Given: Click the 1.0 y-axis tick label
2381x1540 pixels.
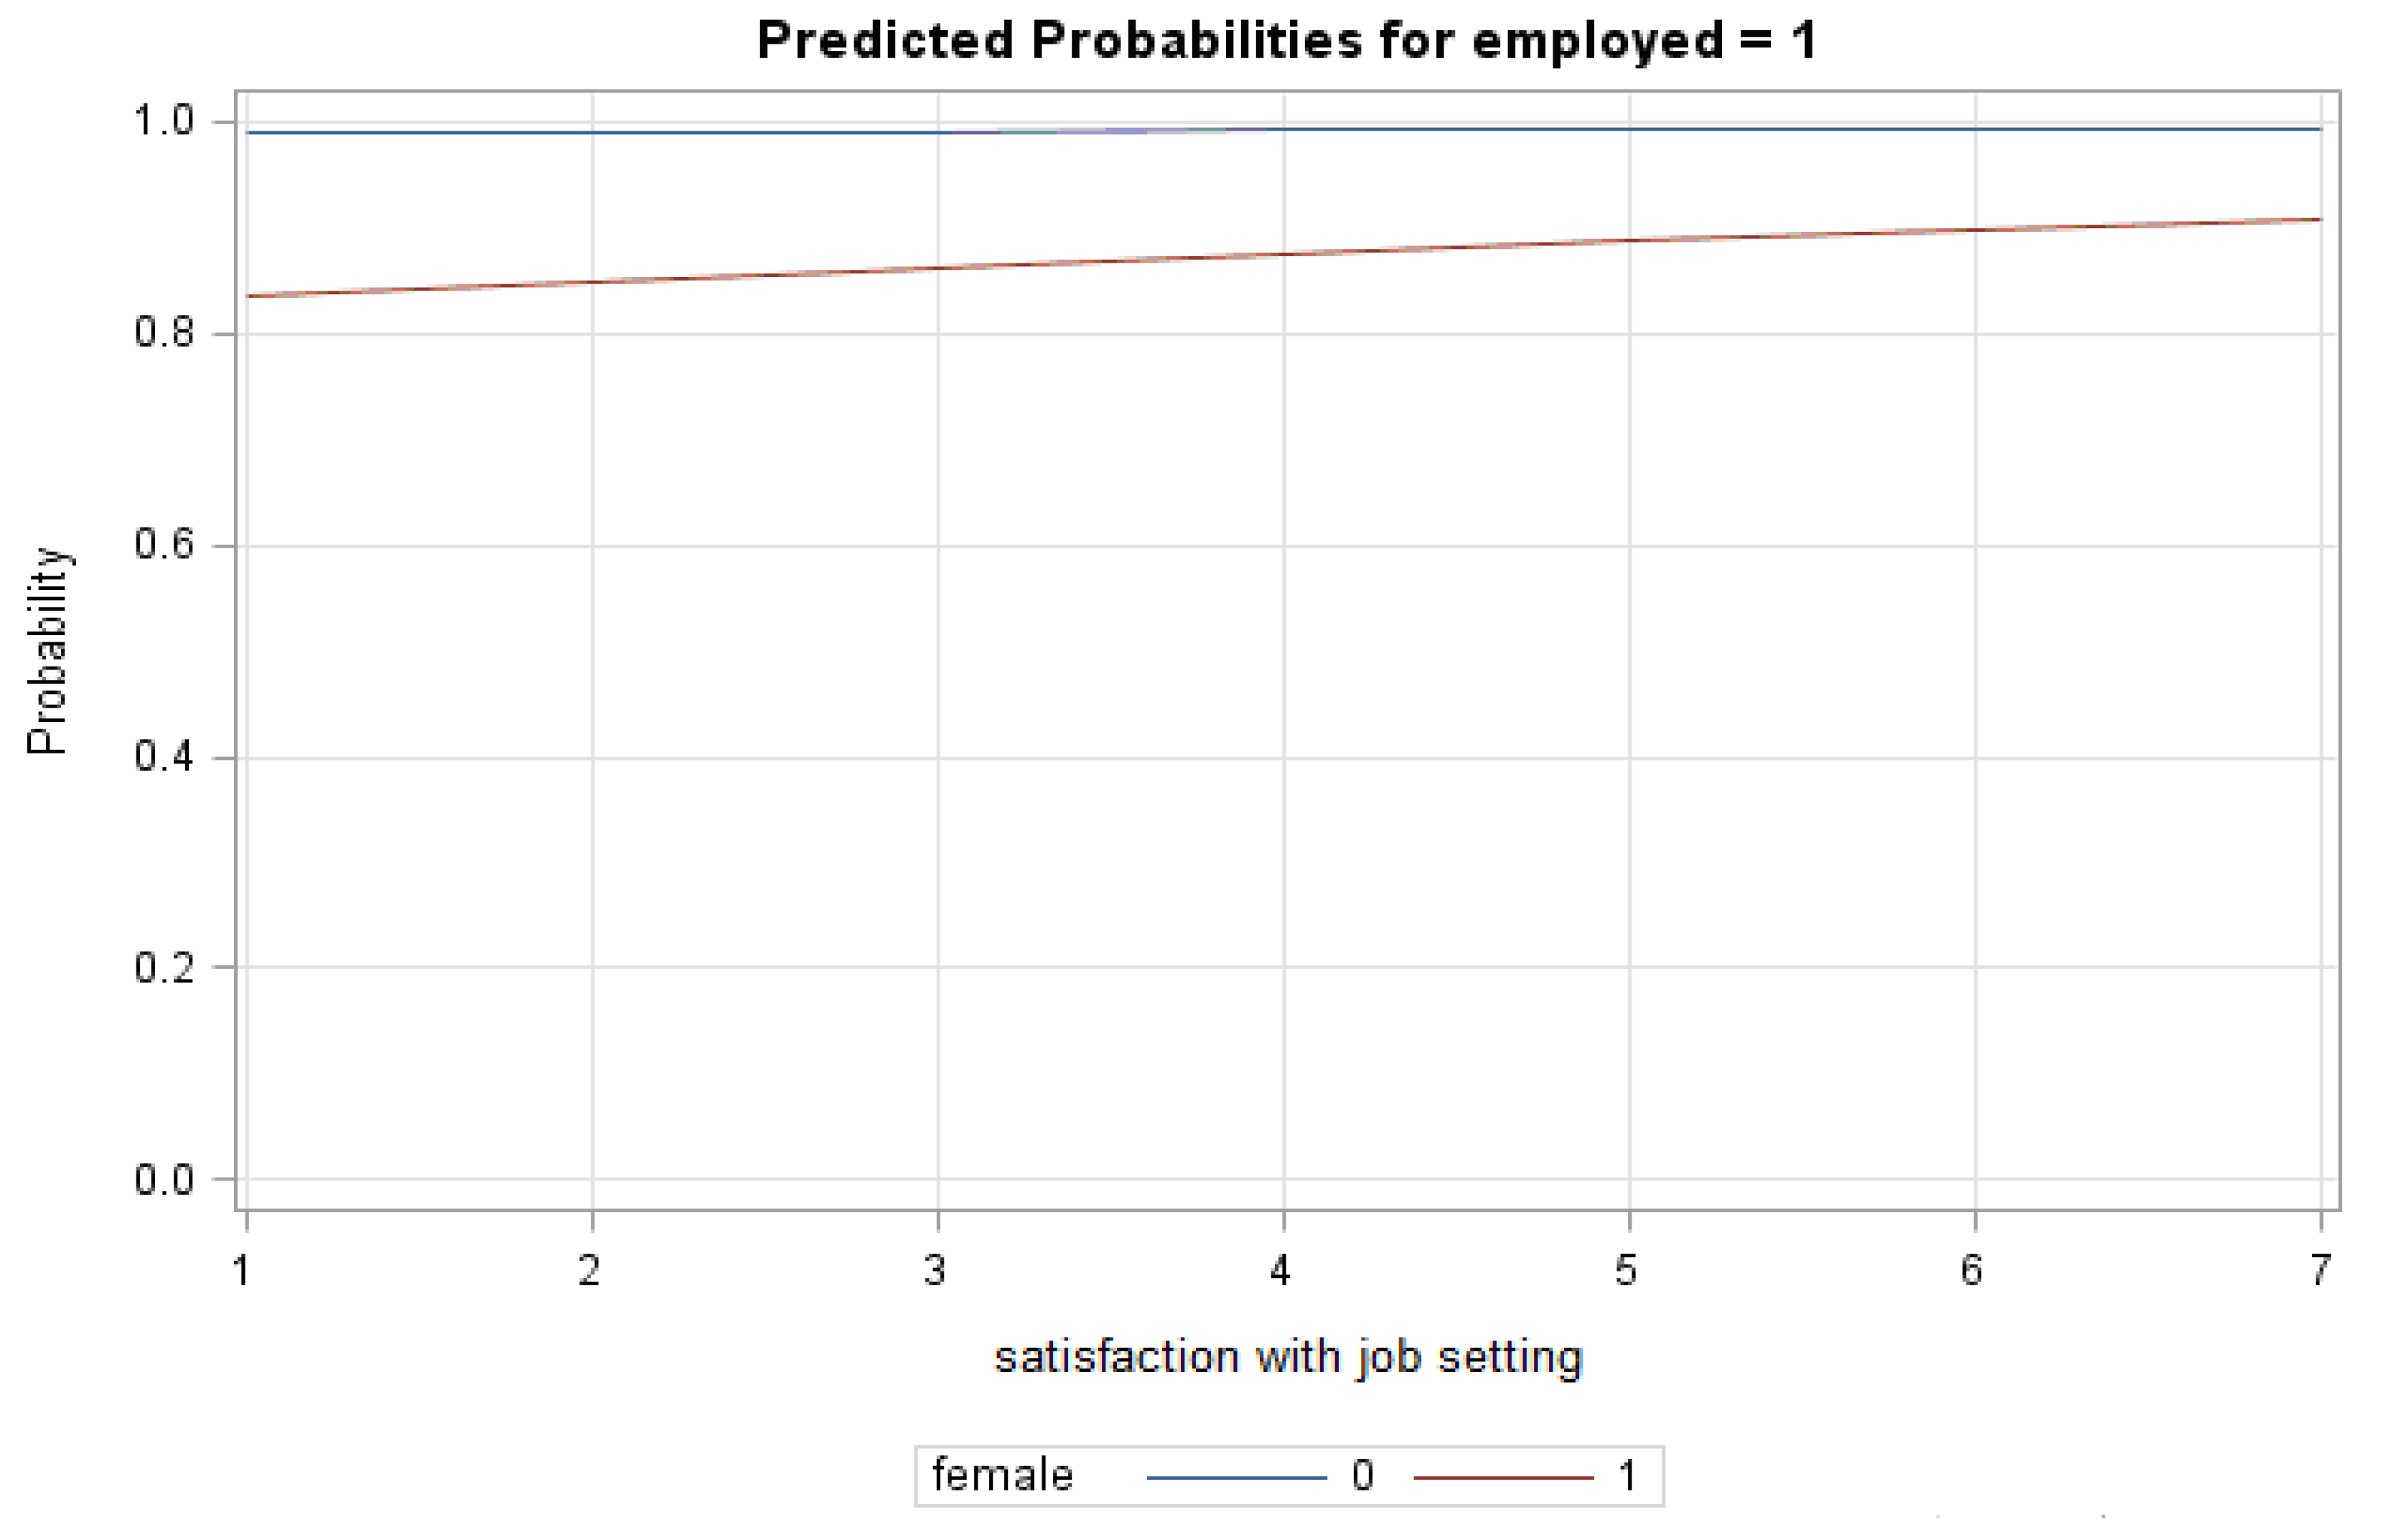Looking at the screenshot, I should pos(163,121).
